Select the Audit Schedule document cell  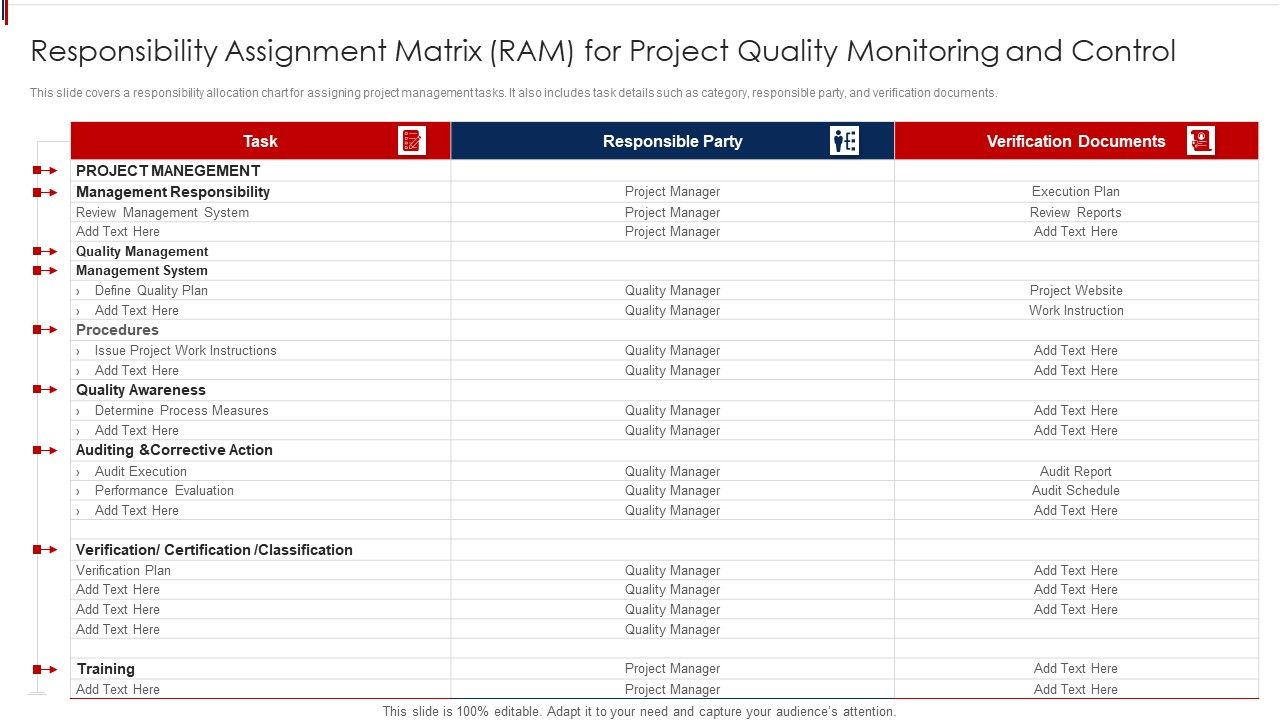[1076, 490]
